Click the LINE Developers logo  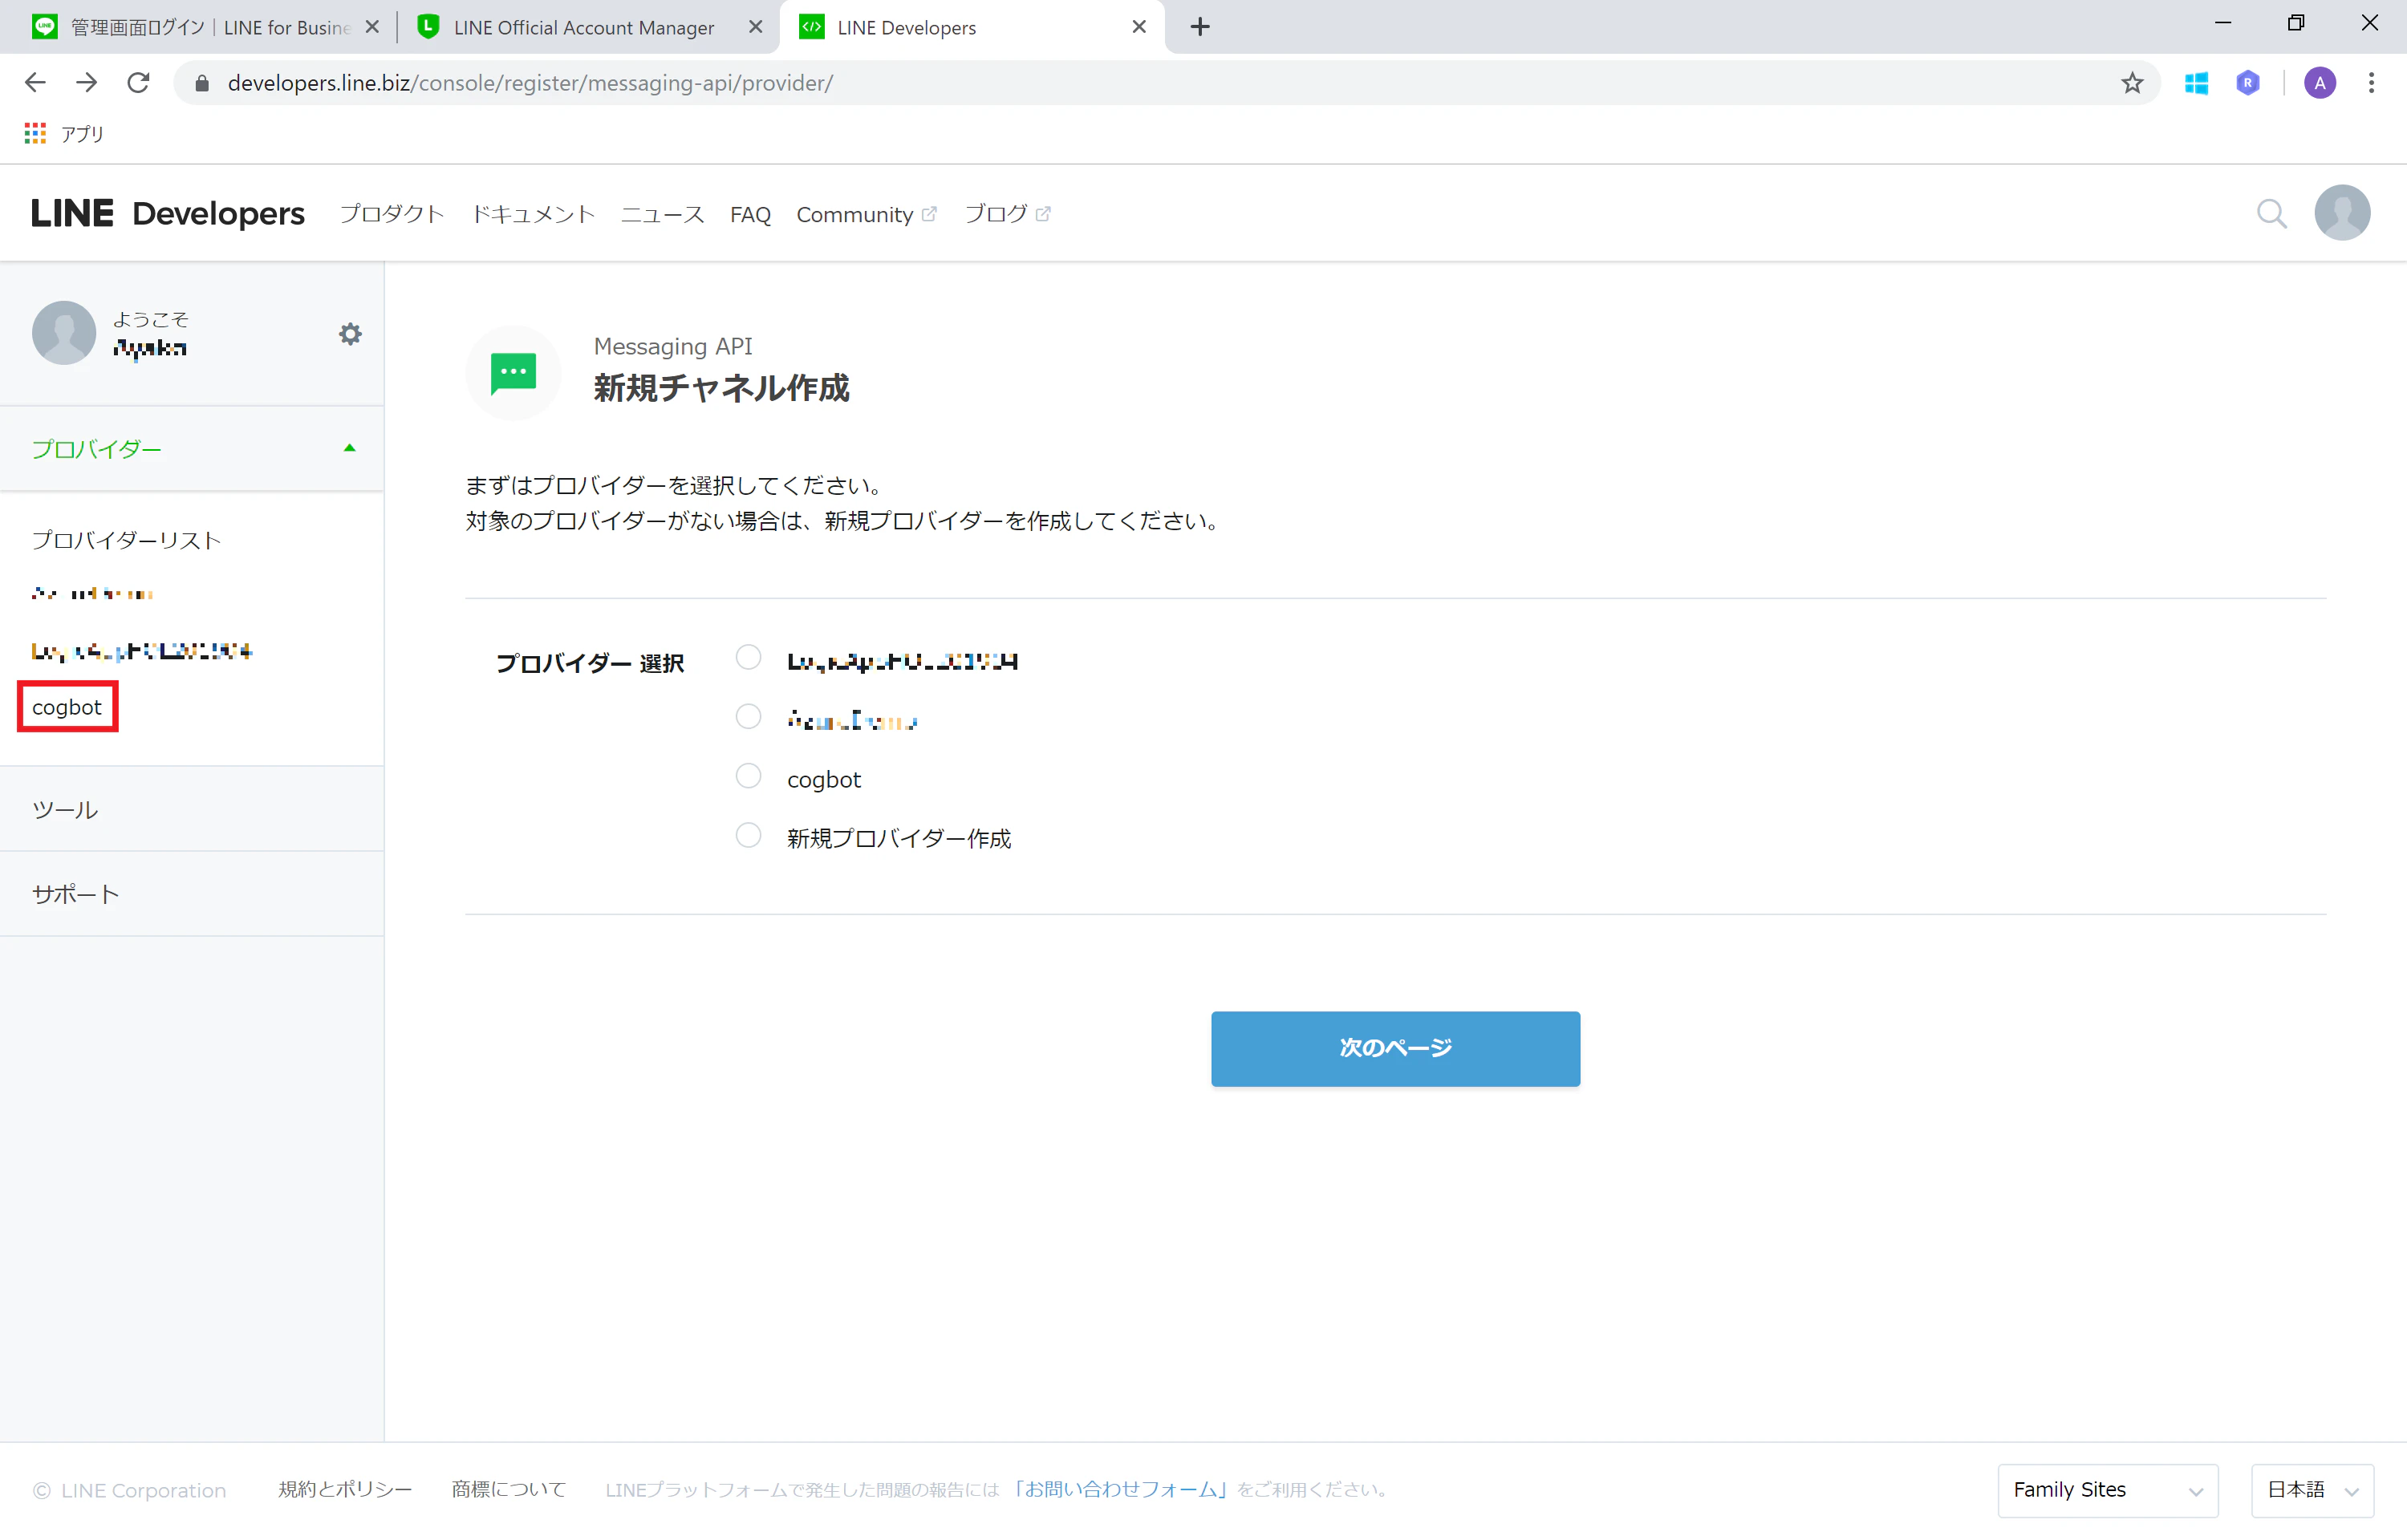[x=168, y=213]
